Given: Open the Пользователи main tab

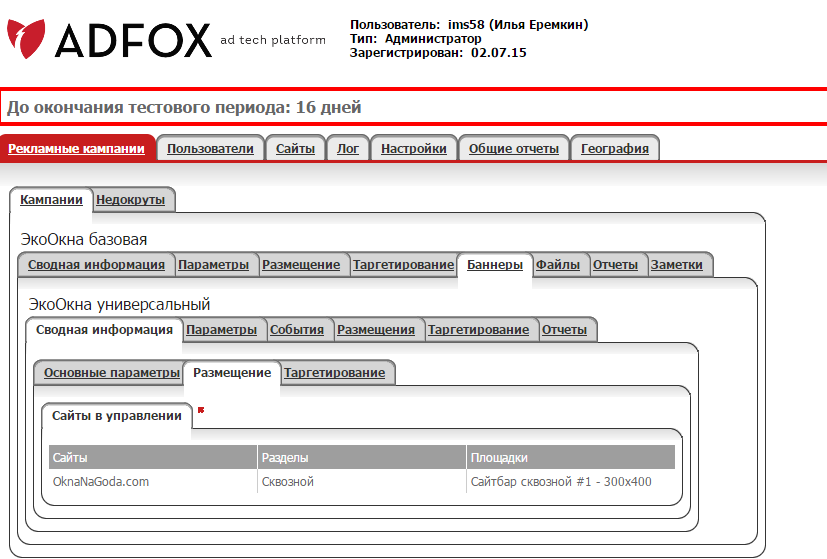Looking at the screenshot, I should coord(210,149).
